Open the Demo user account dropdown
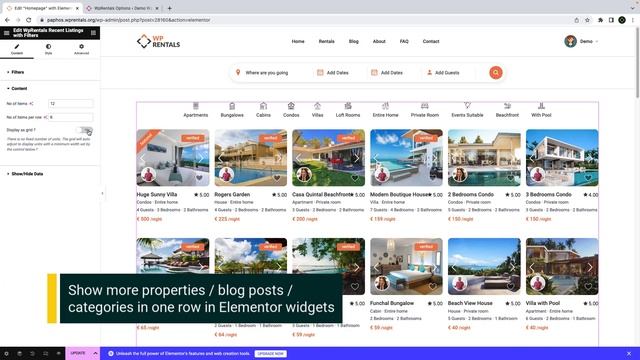Image resolution: width=640 pixels, height=360 pixels. coord(581,41)
